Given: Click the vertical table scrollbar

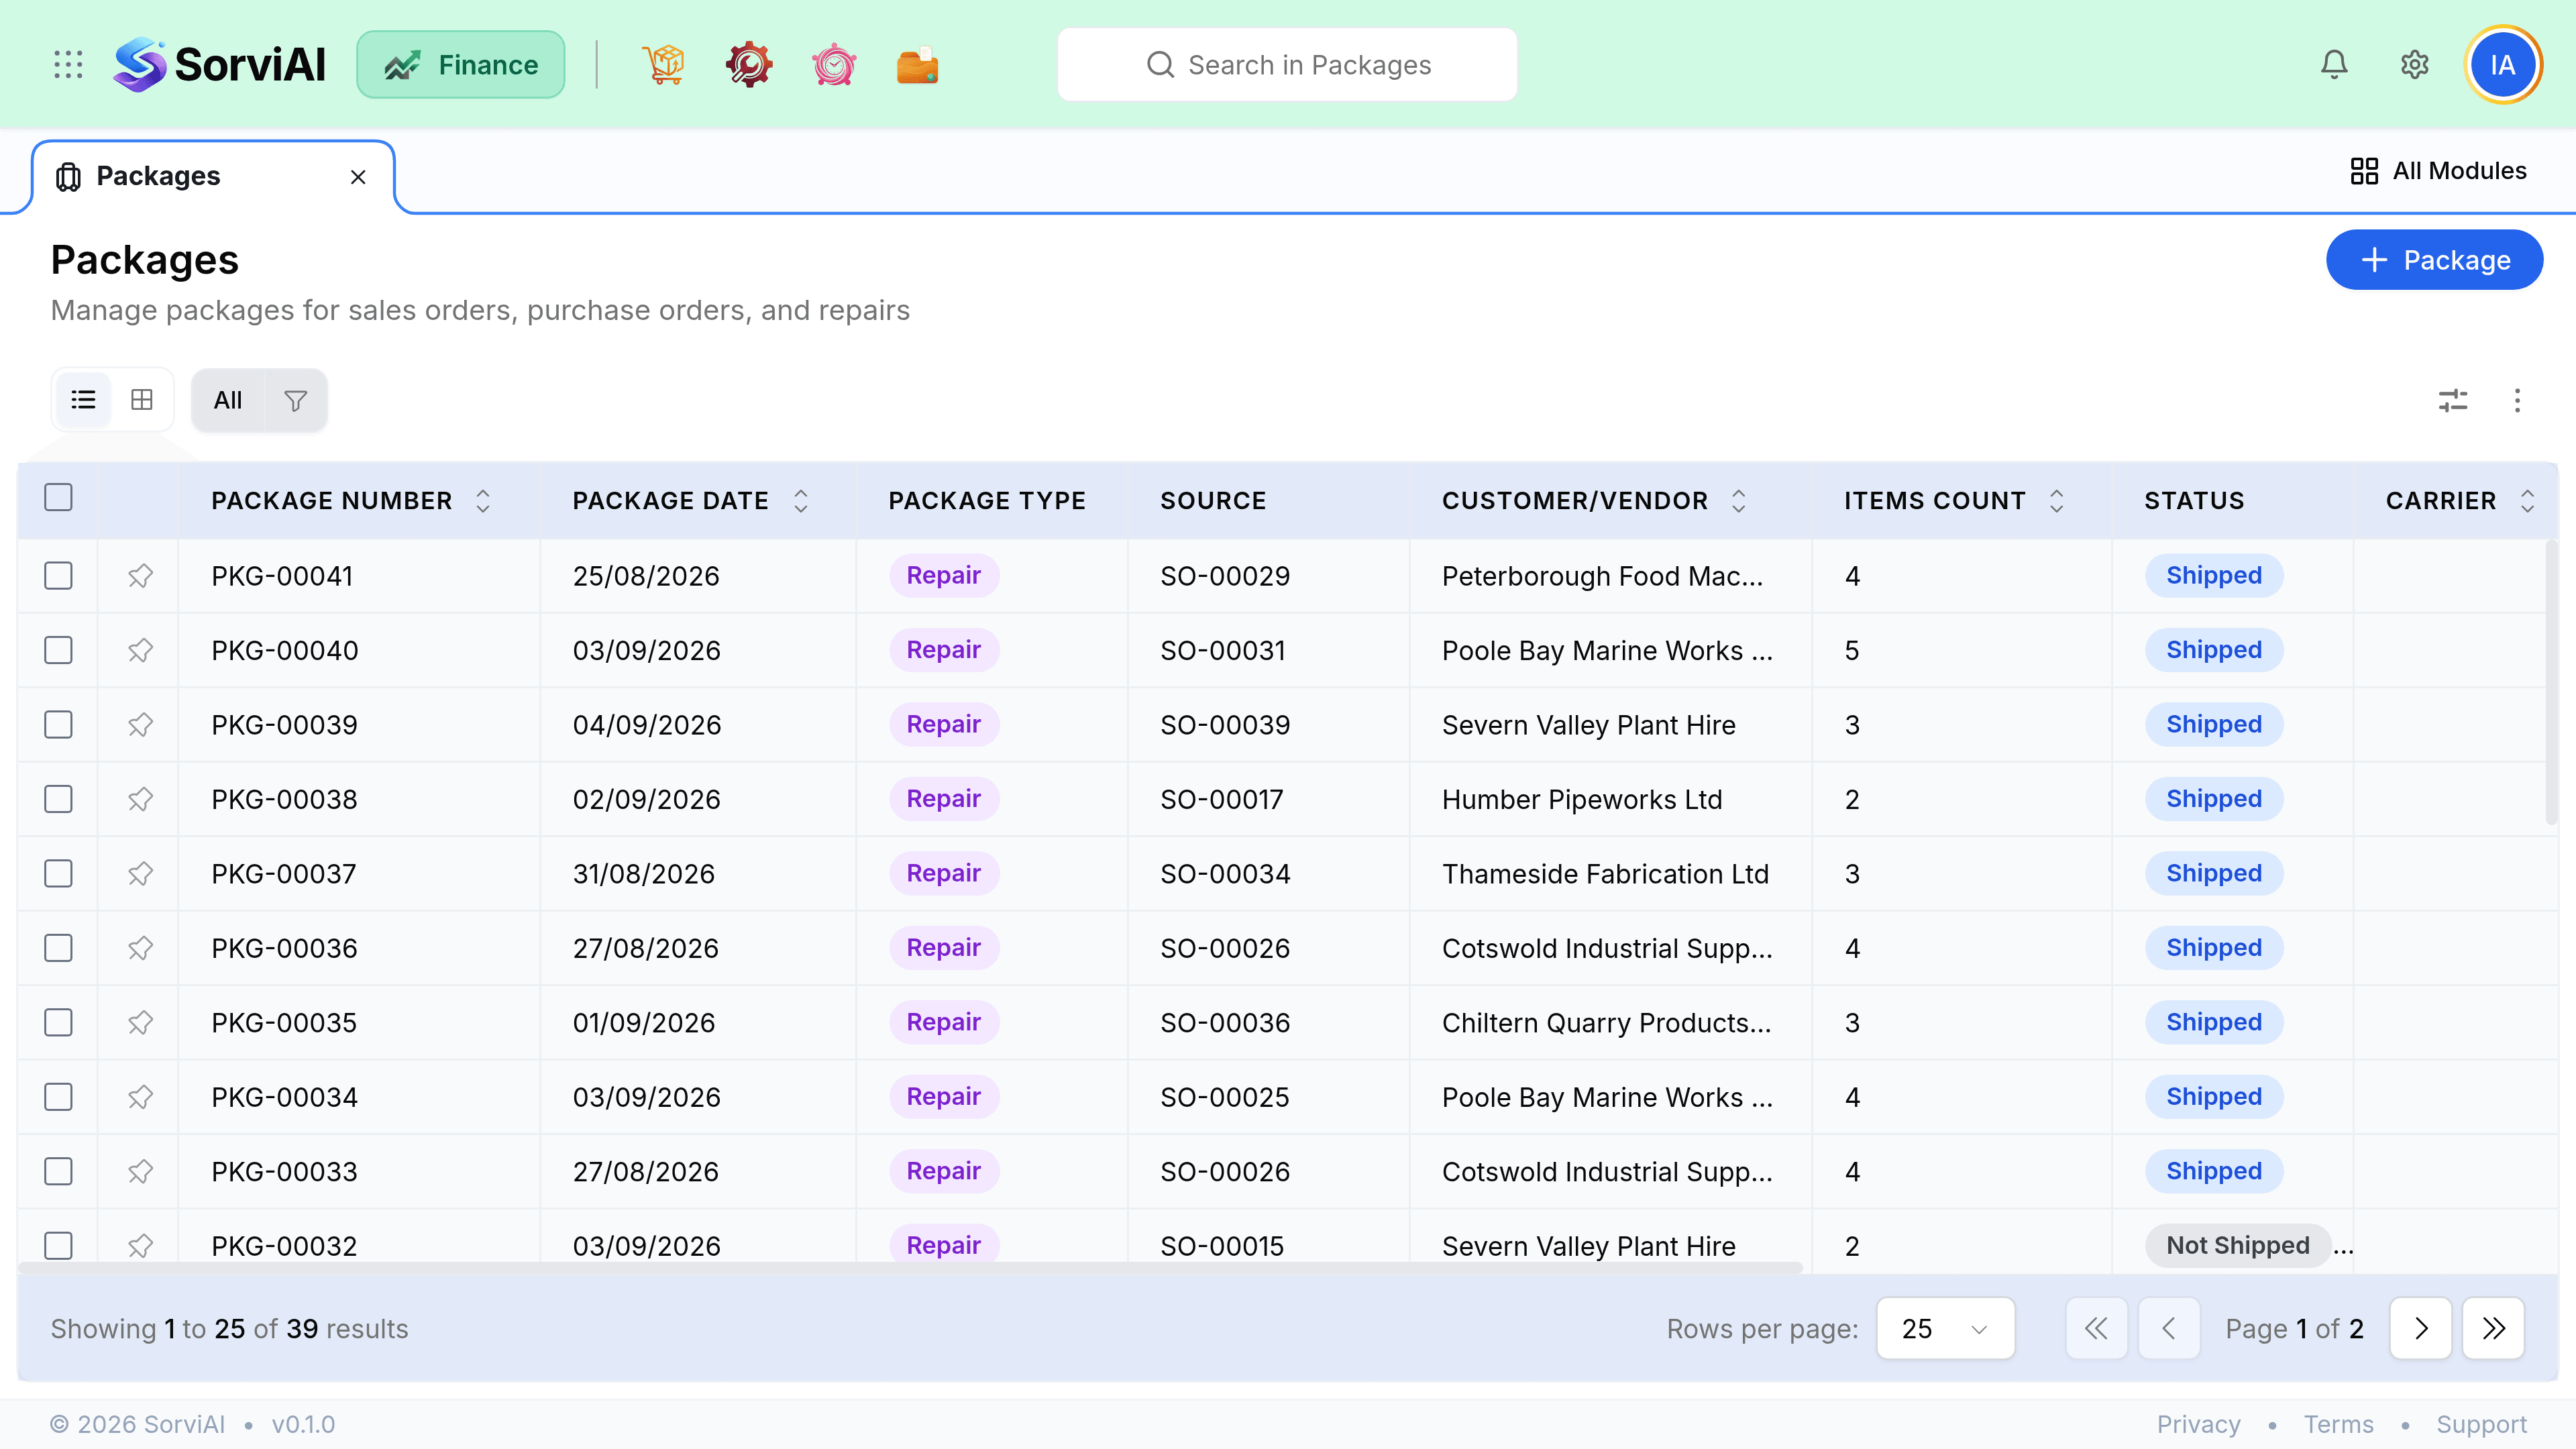Looking at the screenshot, I should tap(2551, 683).
